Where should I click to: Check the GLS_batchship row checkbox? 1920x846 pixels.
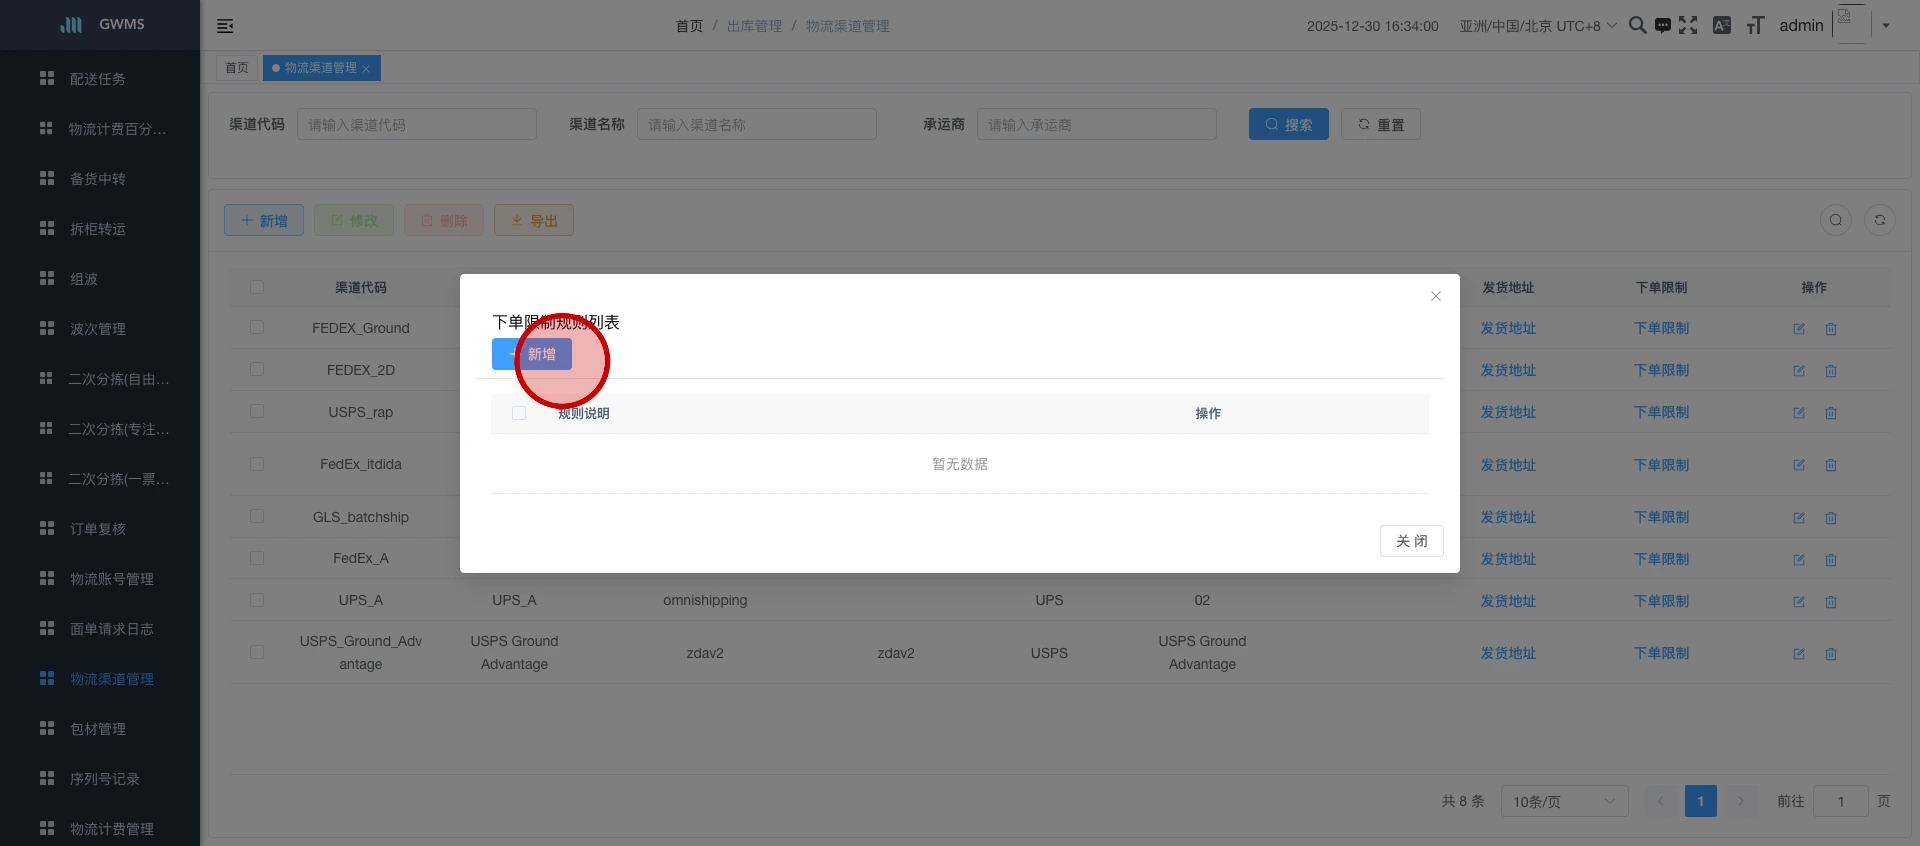point(257,516)
